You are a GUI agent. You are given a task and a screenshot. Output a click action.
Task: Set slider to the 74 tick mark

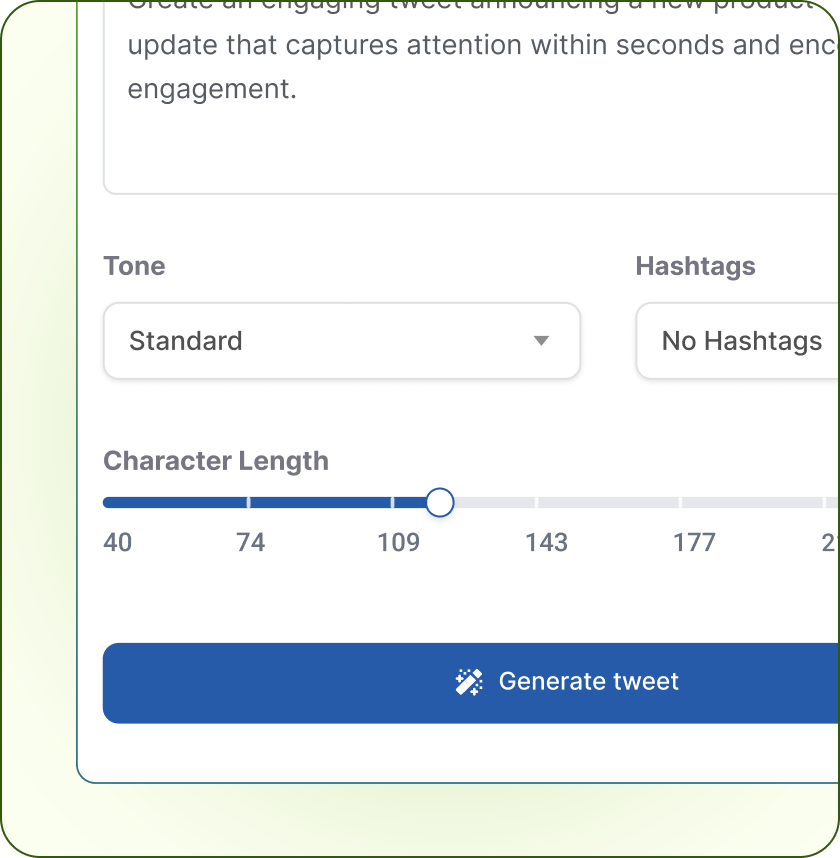tap(249, 502)
